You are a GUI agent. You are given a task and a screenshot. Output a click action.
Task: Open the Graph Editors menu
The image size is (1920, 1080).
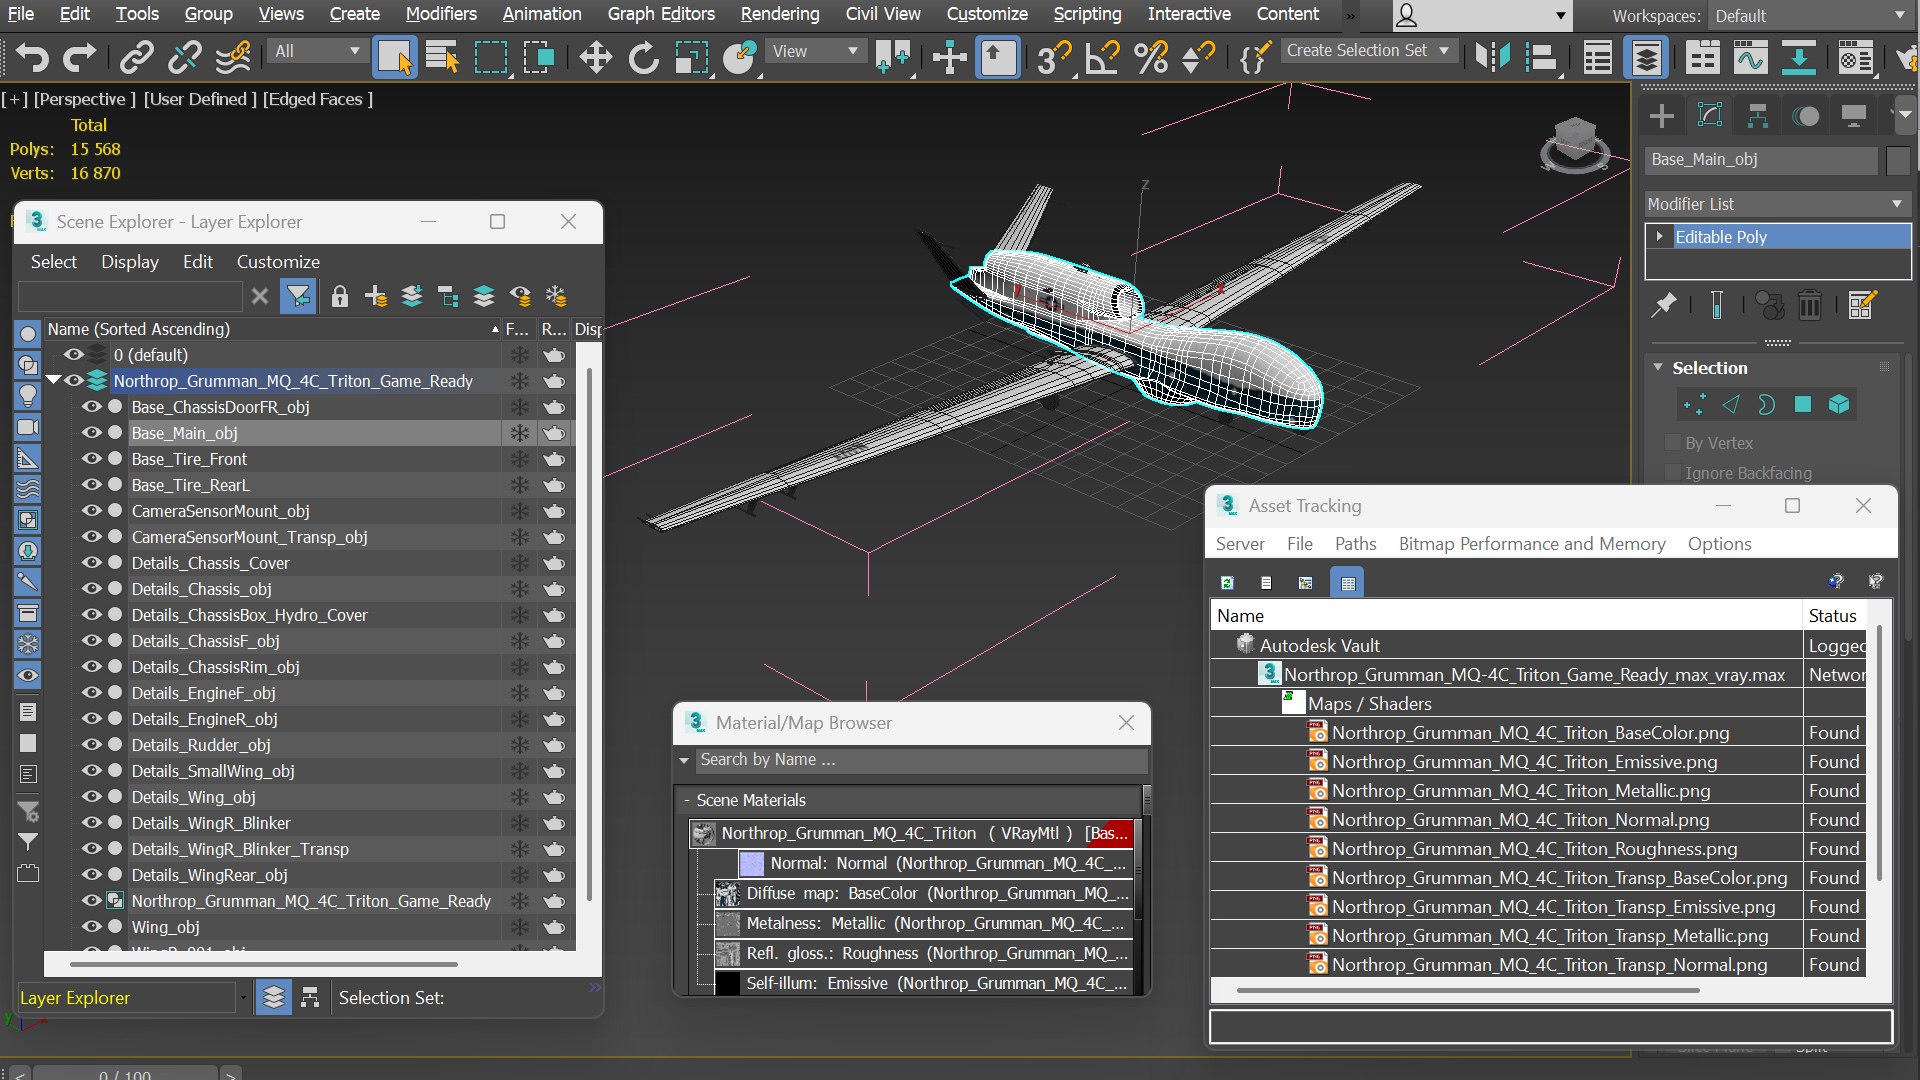660,14
